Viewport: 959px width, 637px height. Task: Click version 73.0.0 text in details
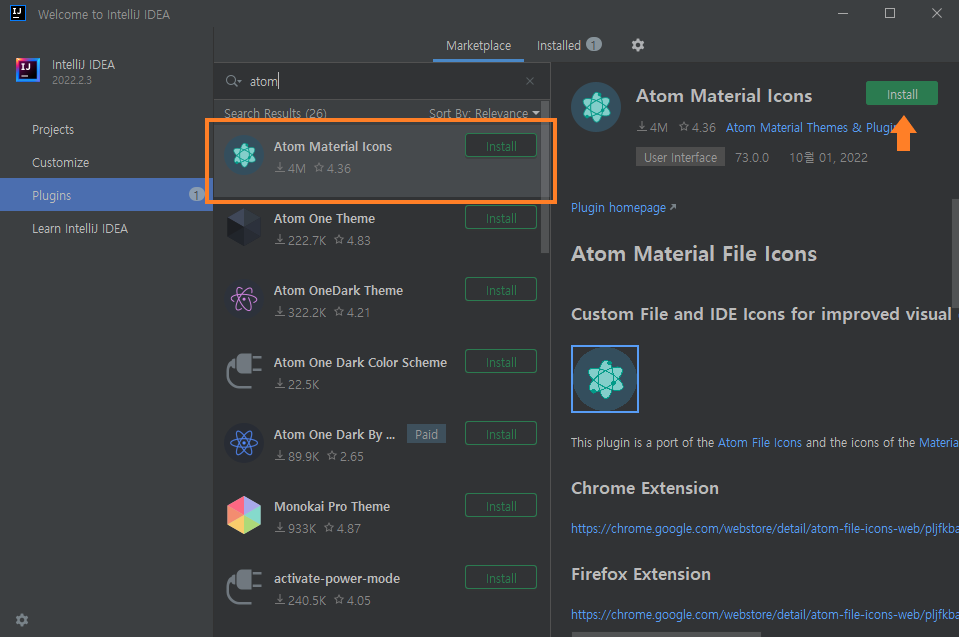752,157
